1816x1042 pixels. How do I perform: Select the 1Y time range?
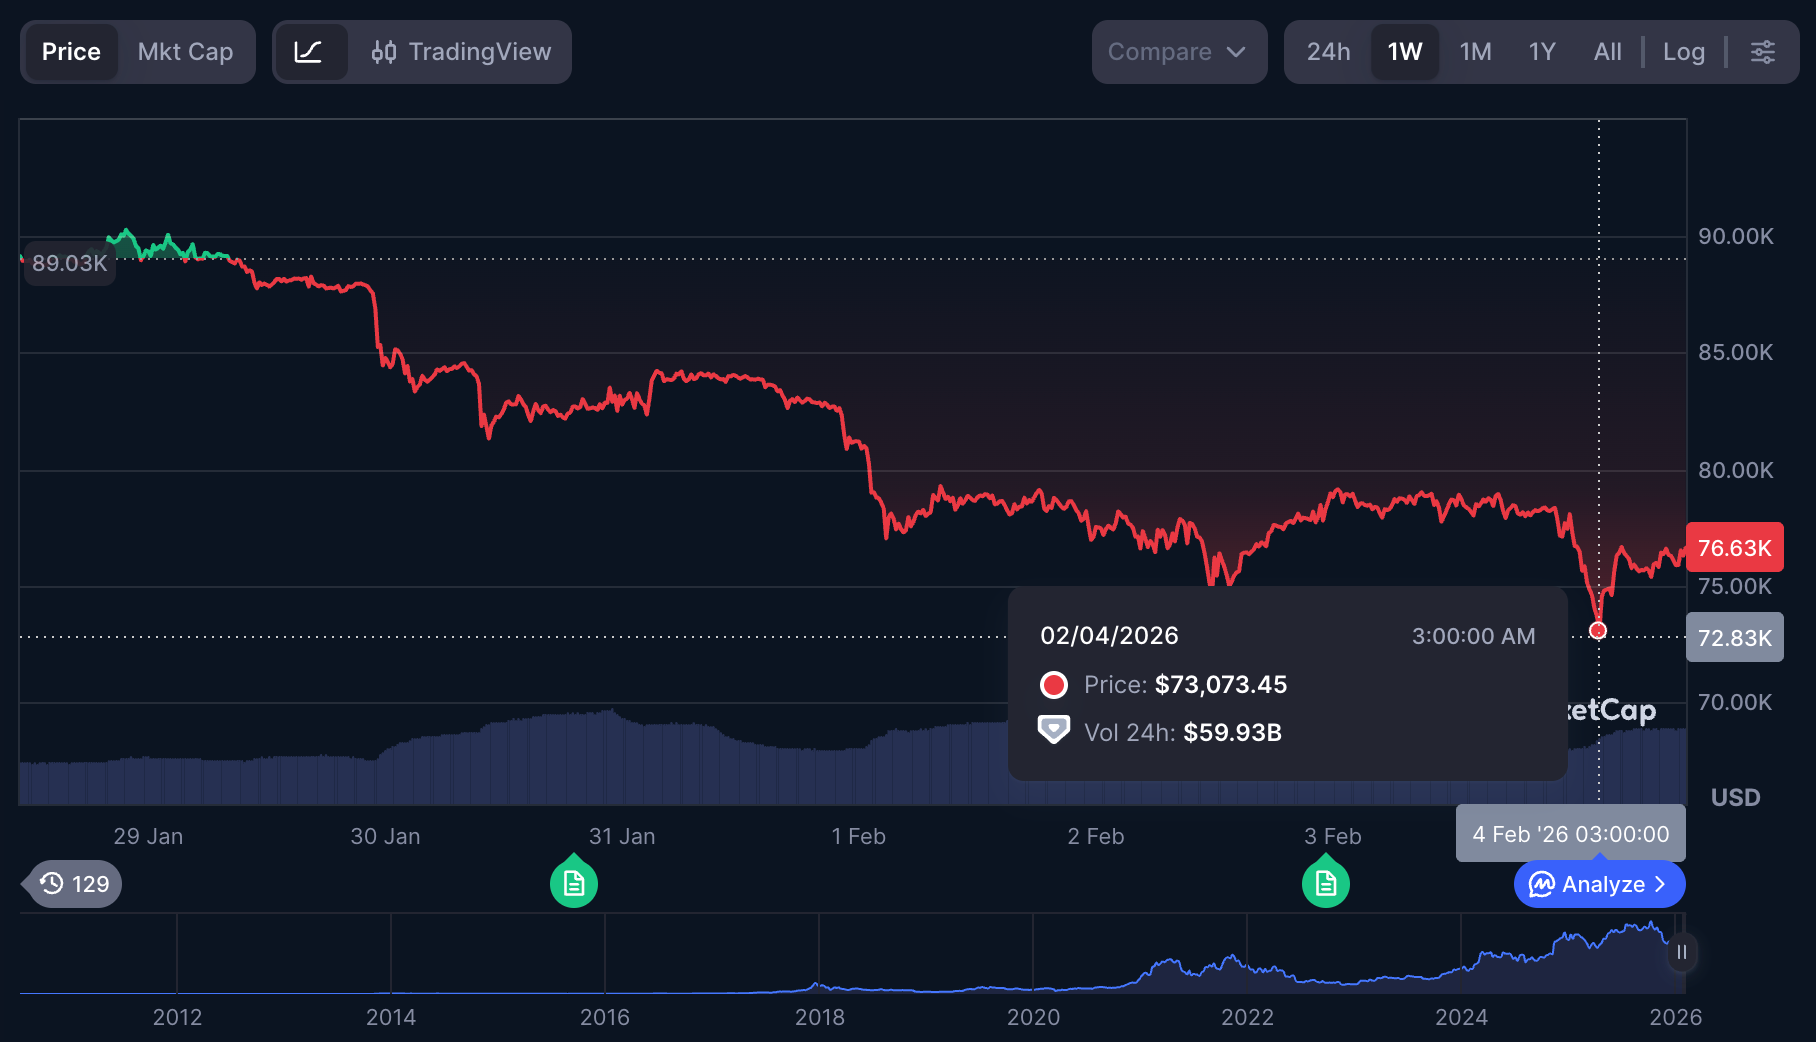tap(1541, 52)
